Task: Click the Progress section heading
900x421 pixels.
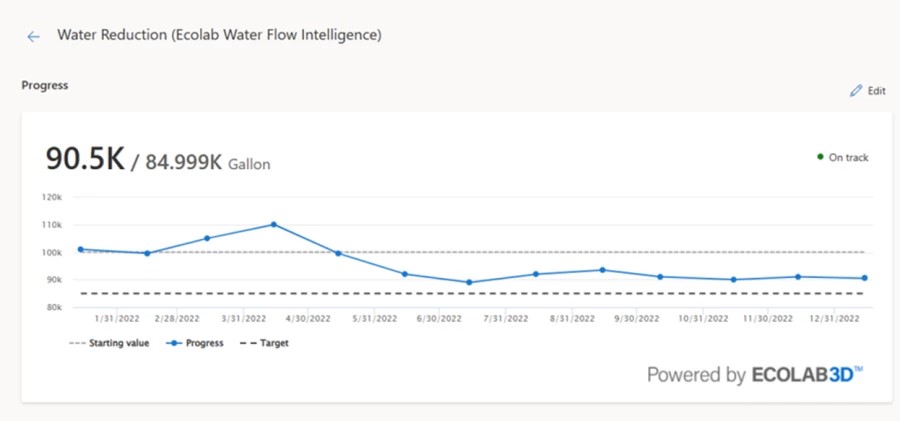Action: (x=45, y=86)
